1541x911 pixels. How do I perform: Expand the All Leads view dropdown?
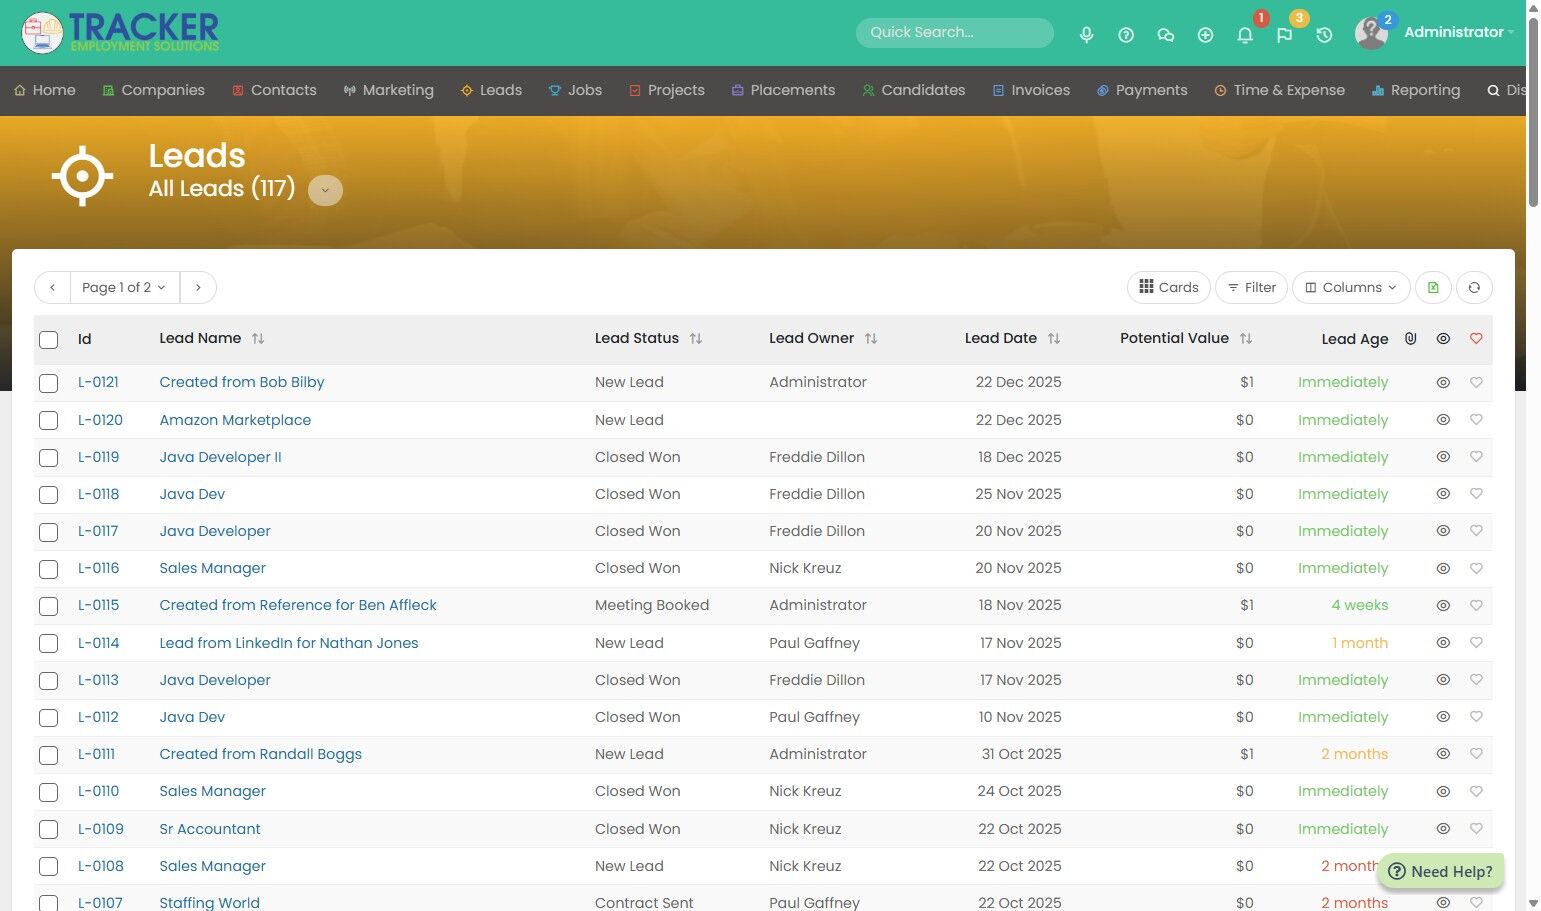click(x=325, y=190)
